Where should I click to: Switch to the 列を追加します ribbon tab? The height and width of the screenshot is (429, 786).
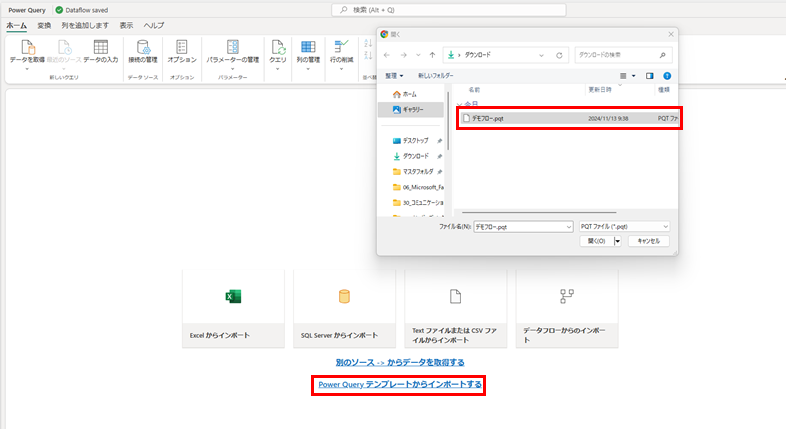click(x=85, y=26)
